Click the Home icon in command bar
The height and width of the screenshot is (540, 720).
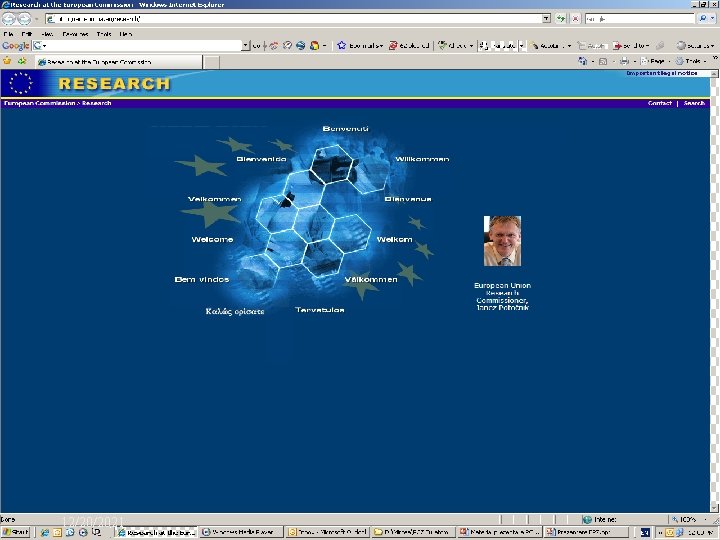583,61
